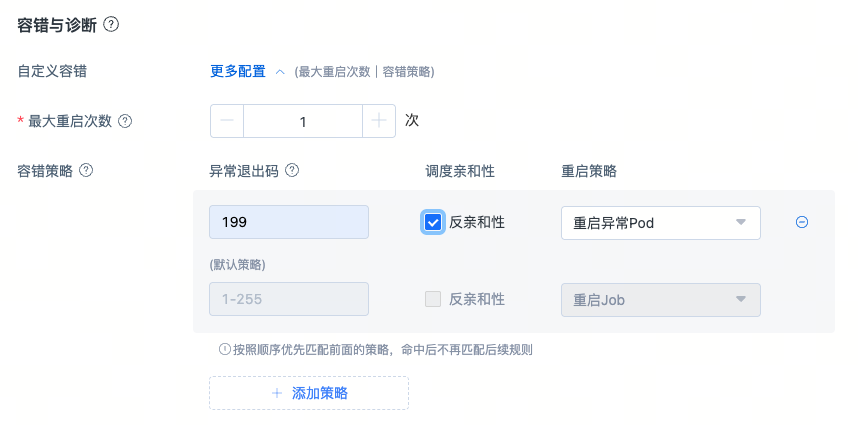The height and width of the screenshot is (425, 858).
Task: Click help icon next to 异常退出码
Action: coord(292,171)
